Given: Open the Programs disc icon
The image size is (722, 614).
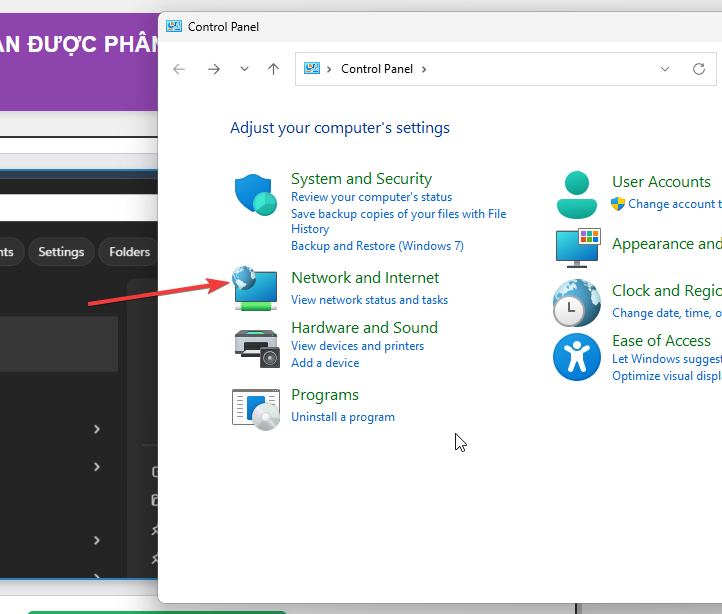Looking at the screenshot, I should [256, 409].
